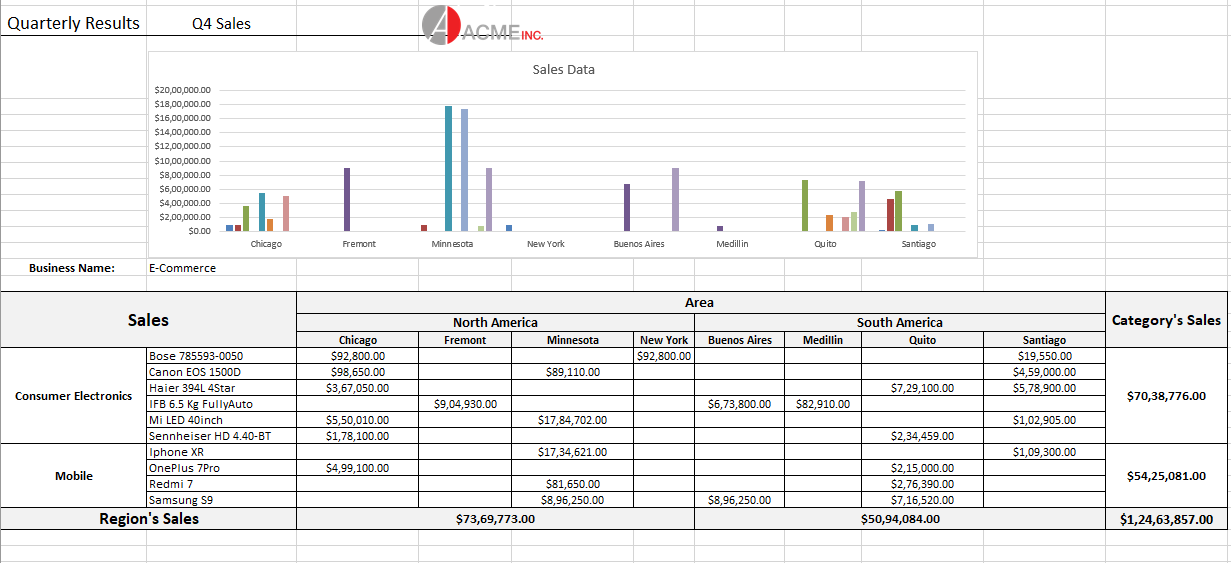Screen dimensions: 1231x563
Task: Select the Mi LED 40inch product cell
Action: [x=222, y=420]
